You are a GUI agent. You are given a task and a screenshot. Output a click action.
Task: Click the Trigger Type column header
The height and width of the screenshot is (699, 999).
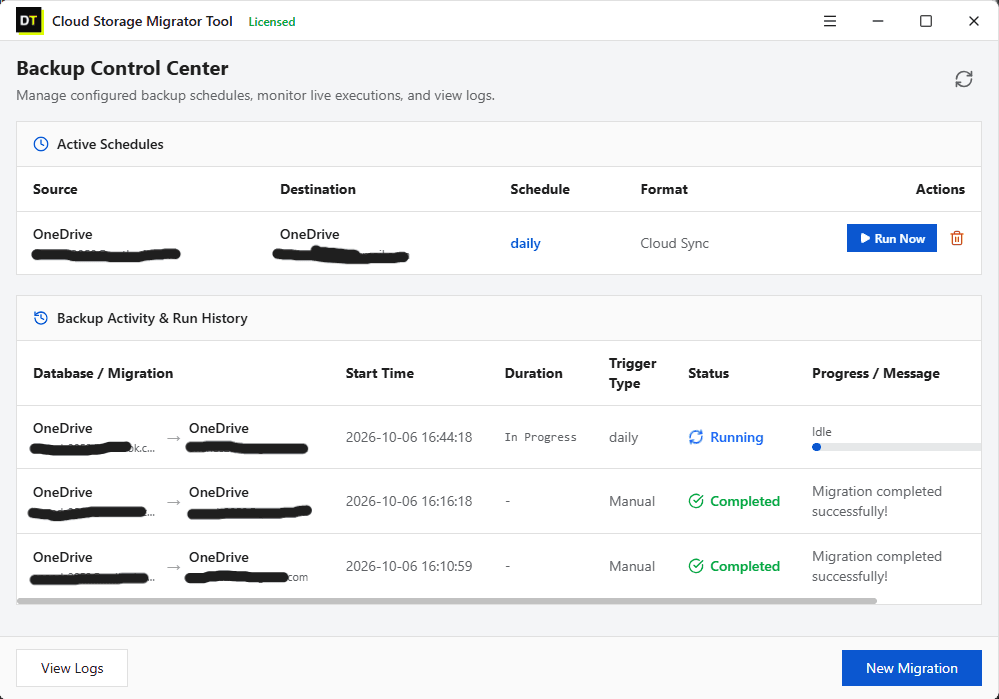pyautogui.click(x=632, y=373)
